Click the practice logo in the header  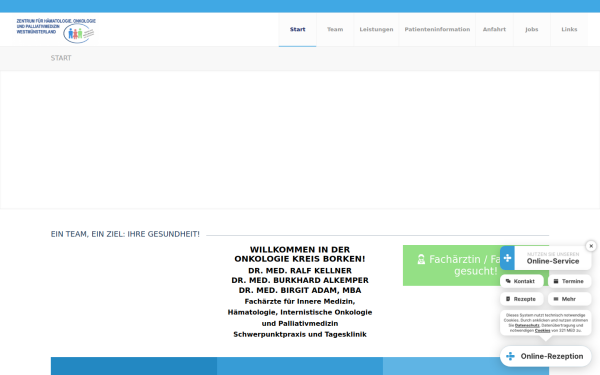[56, 31]
